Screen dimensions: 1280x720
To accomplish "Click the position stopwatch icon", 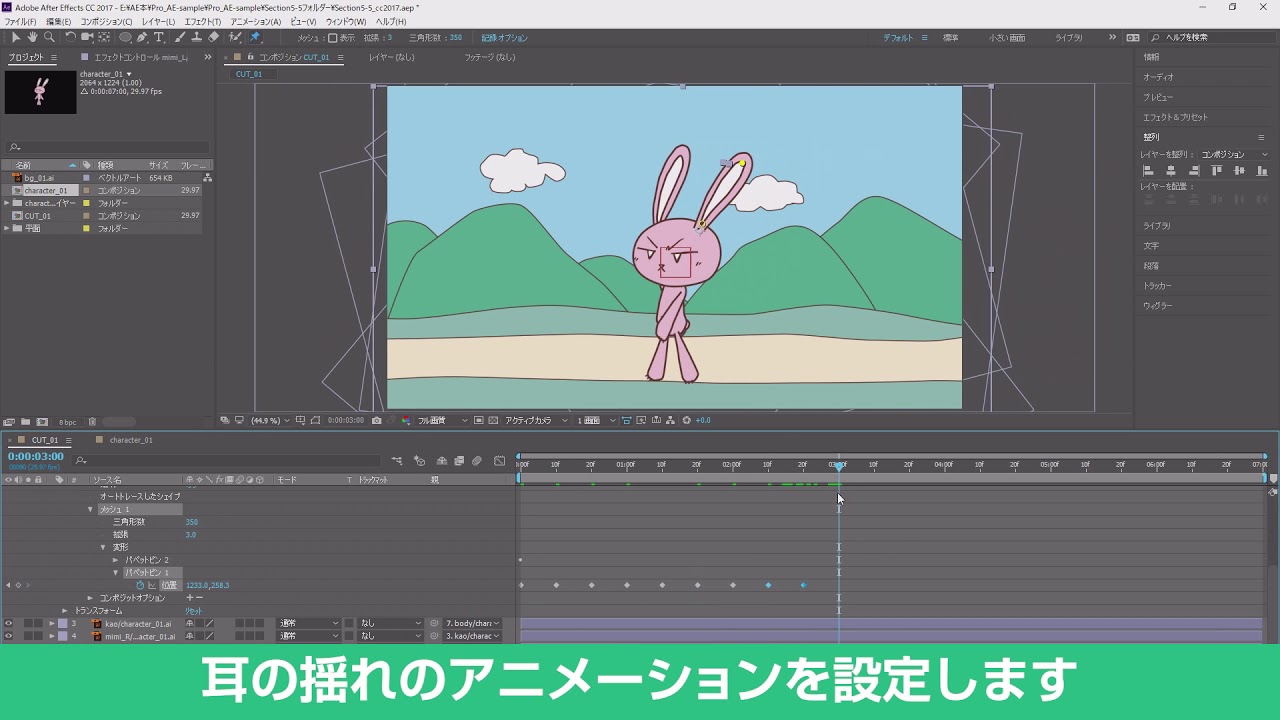I will 140,585.
